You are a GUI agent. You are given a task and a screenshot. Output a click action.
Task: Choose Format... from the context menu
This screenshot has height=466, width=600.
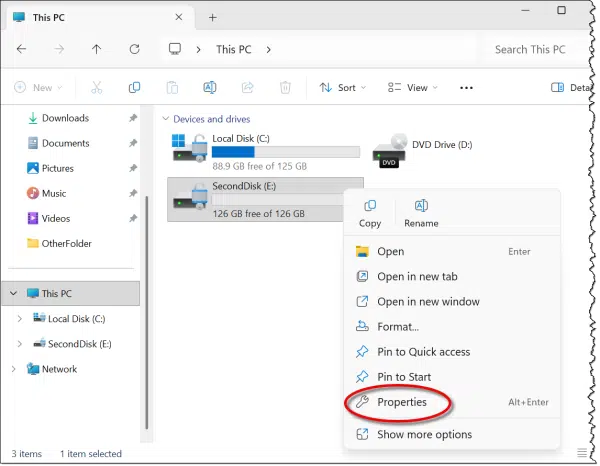(x=452, y=327)
